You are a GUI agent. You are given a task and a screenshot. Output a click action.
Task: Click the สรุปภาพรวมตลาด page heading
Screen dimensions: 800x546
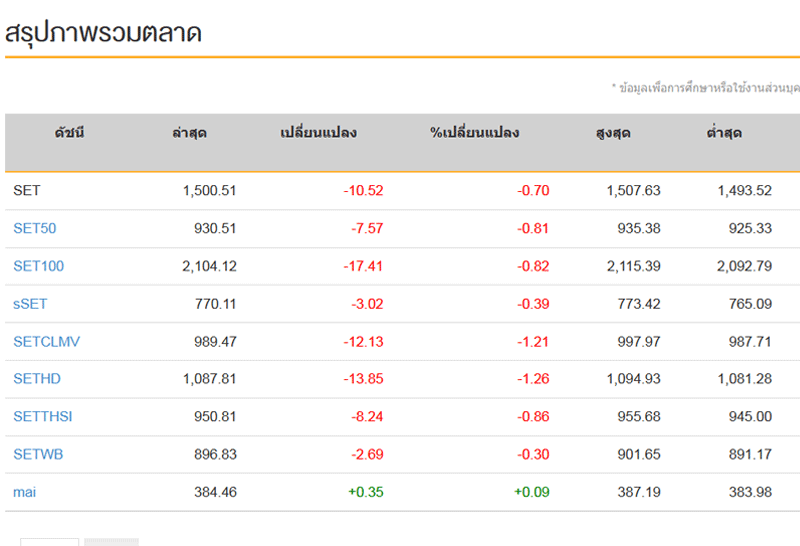tap(104, 33)
